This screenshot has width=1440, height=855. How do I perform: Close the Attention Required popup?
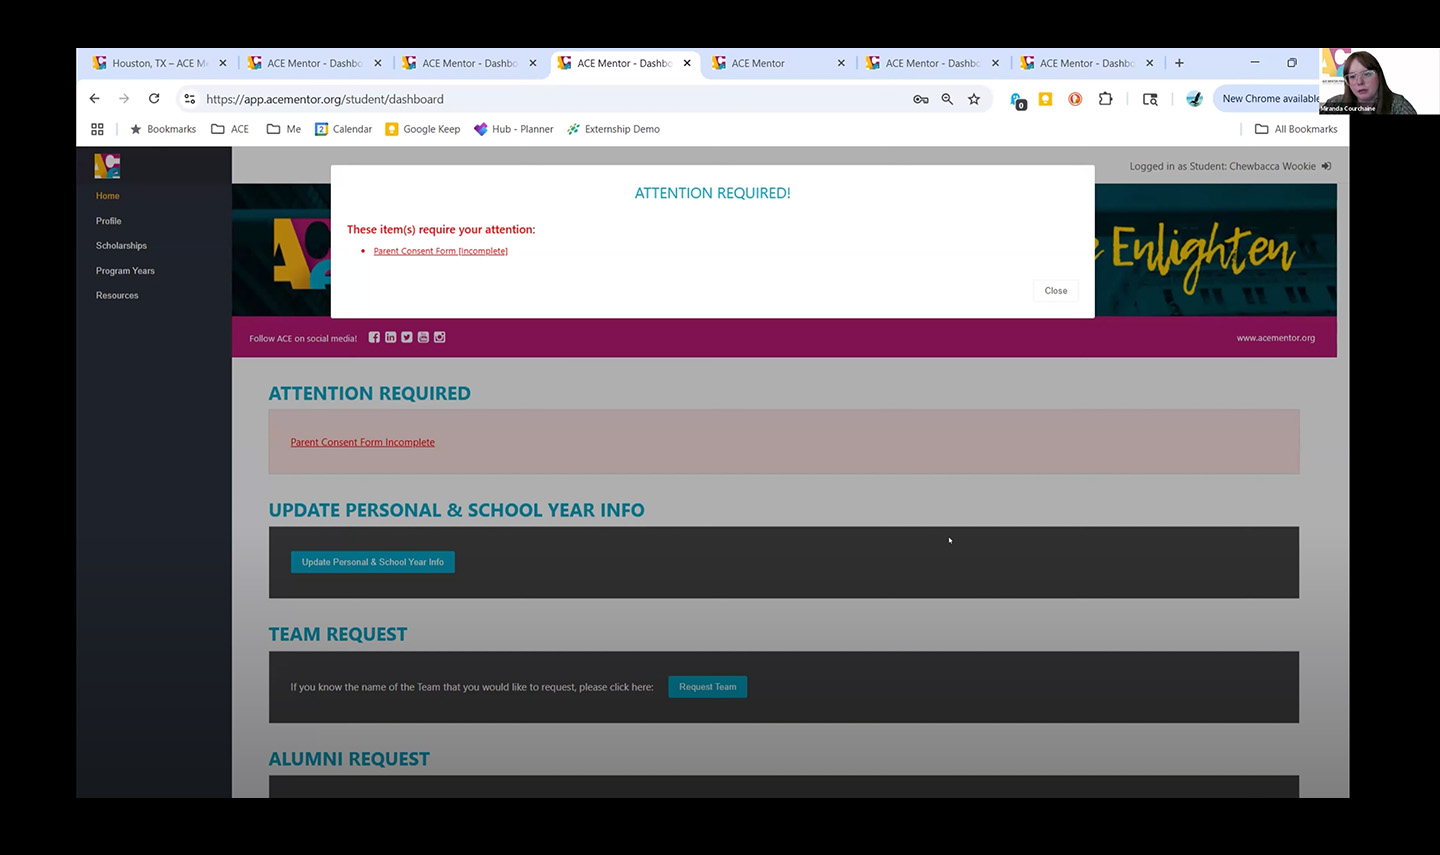pyautogui.click(x=1055, y=291)
